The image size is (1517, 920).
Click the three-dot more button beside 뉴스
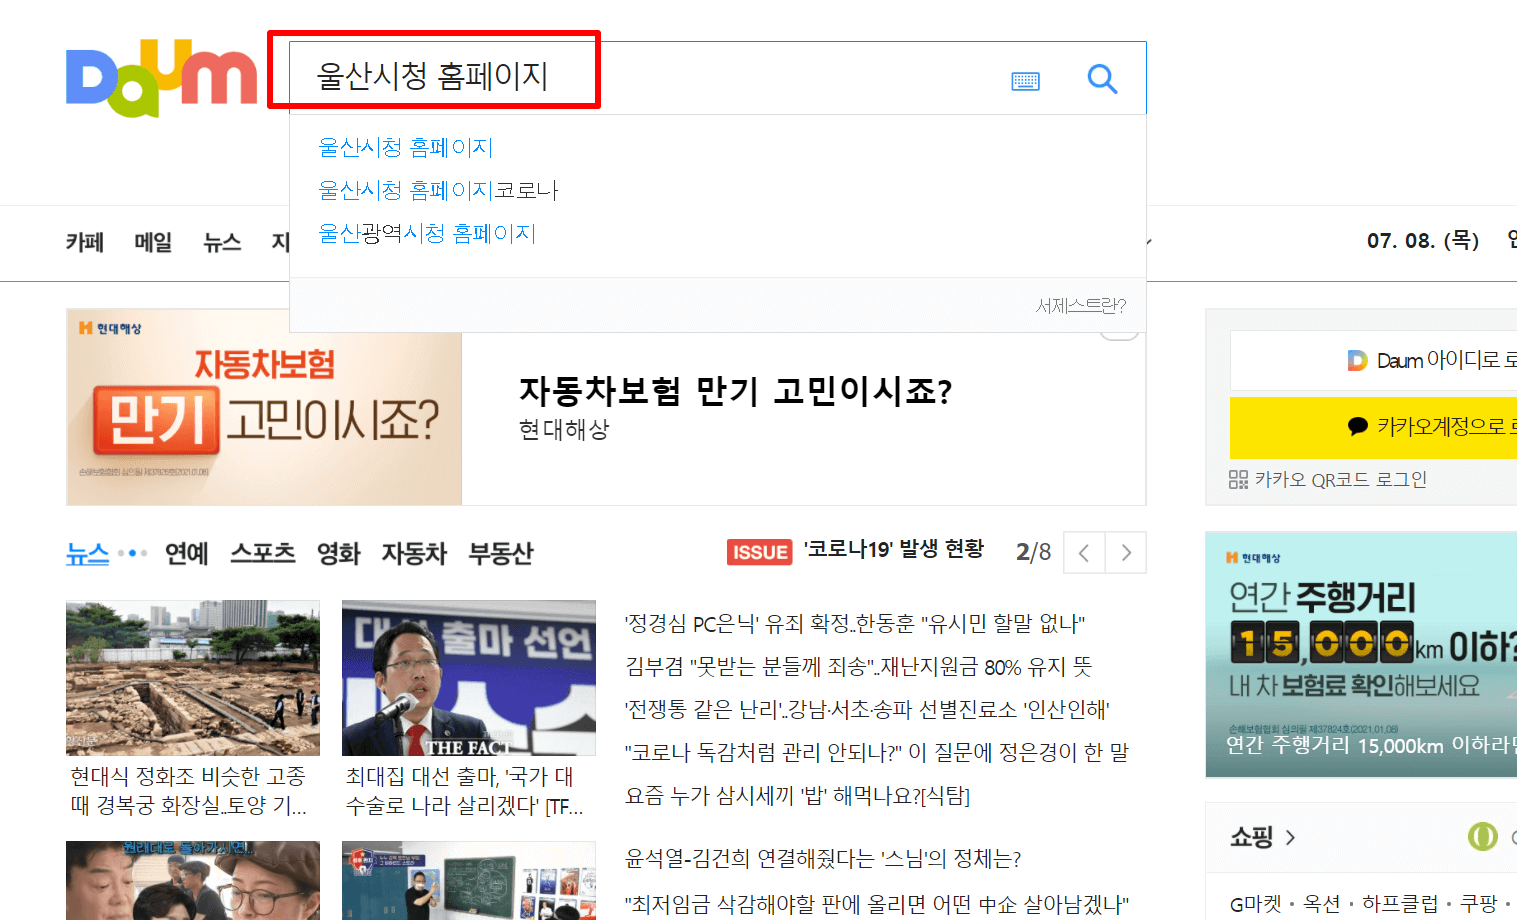point(132,553)
